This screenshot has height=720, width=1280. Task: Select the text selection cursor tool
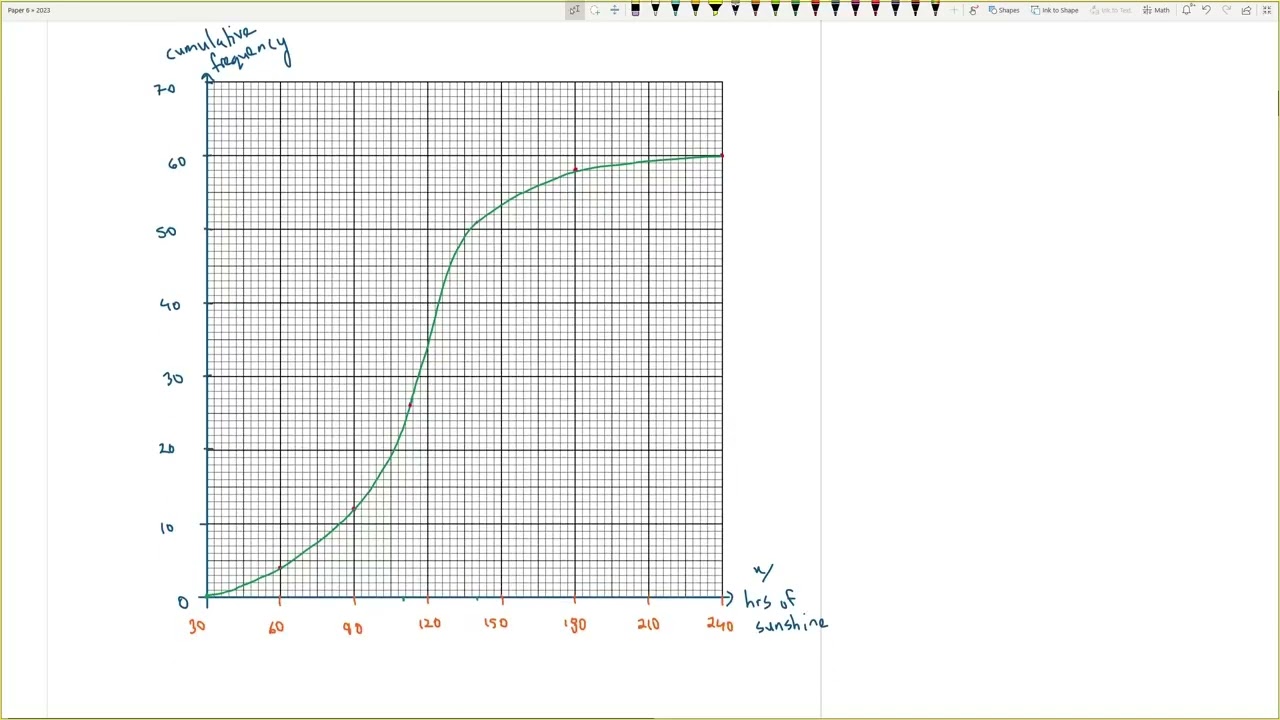pos(574,10)
